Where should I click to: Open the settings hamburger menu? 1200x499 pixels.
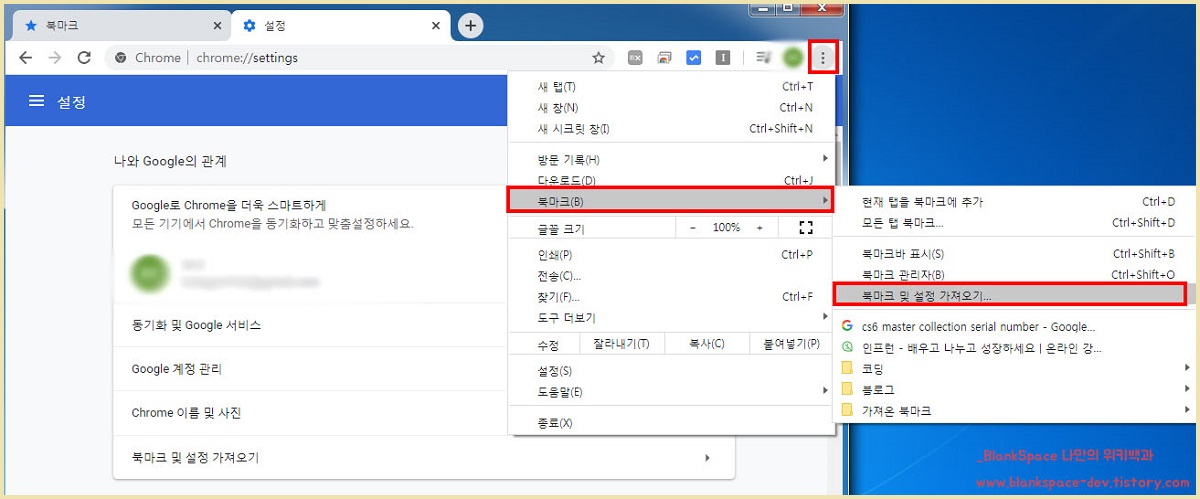(x=36, y=101)
